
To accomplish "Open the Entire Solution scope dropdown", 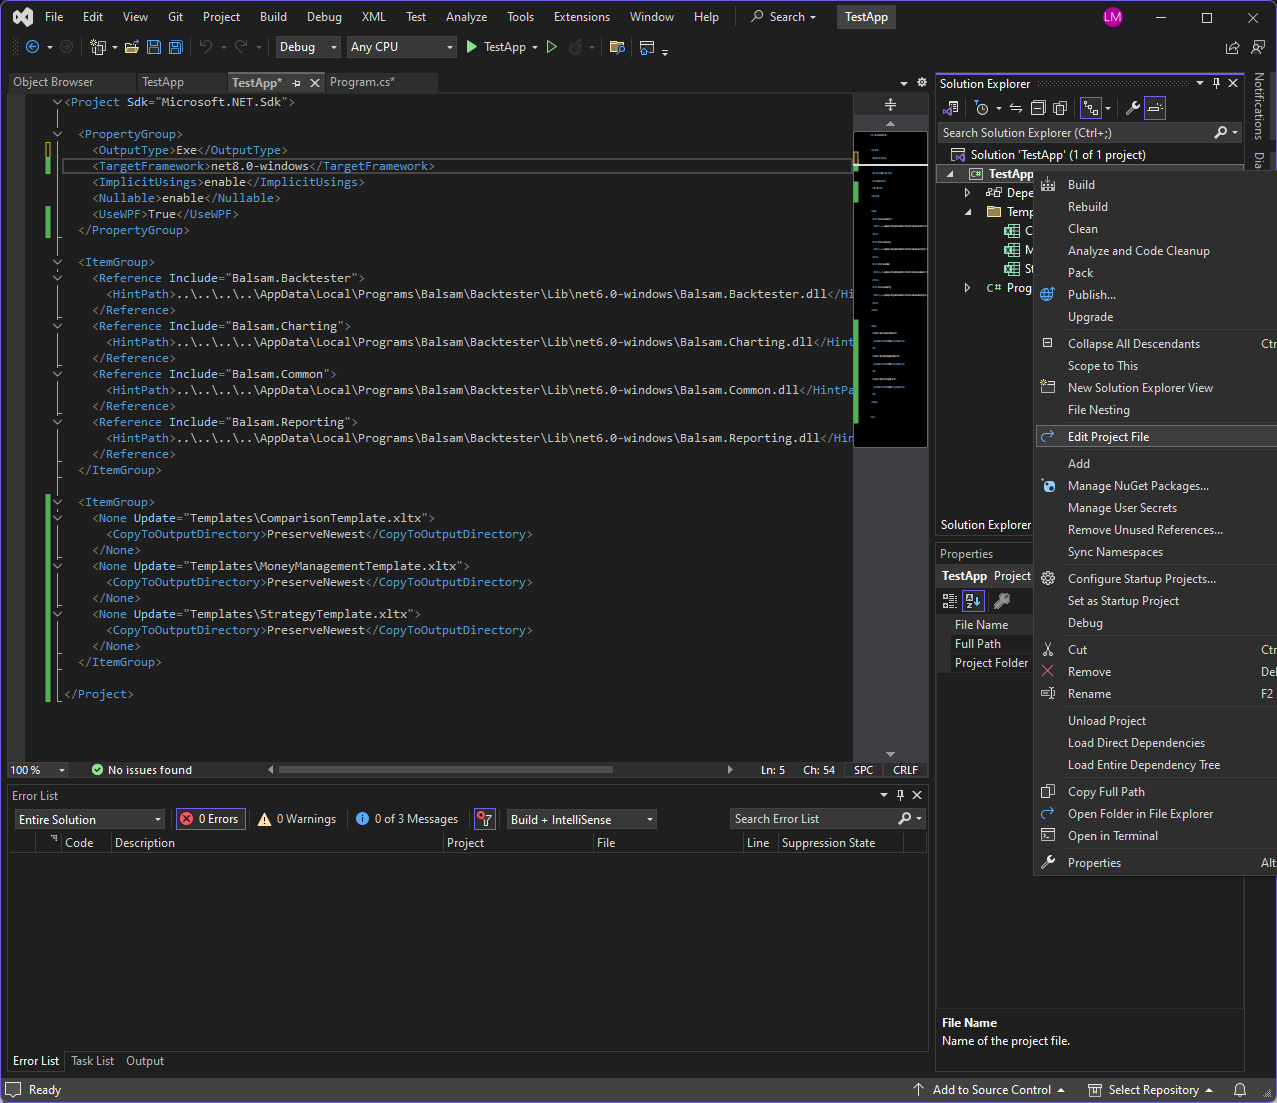I will [x=89, y=819].
